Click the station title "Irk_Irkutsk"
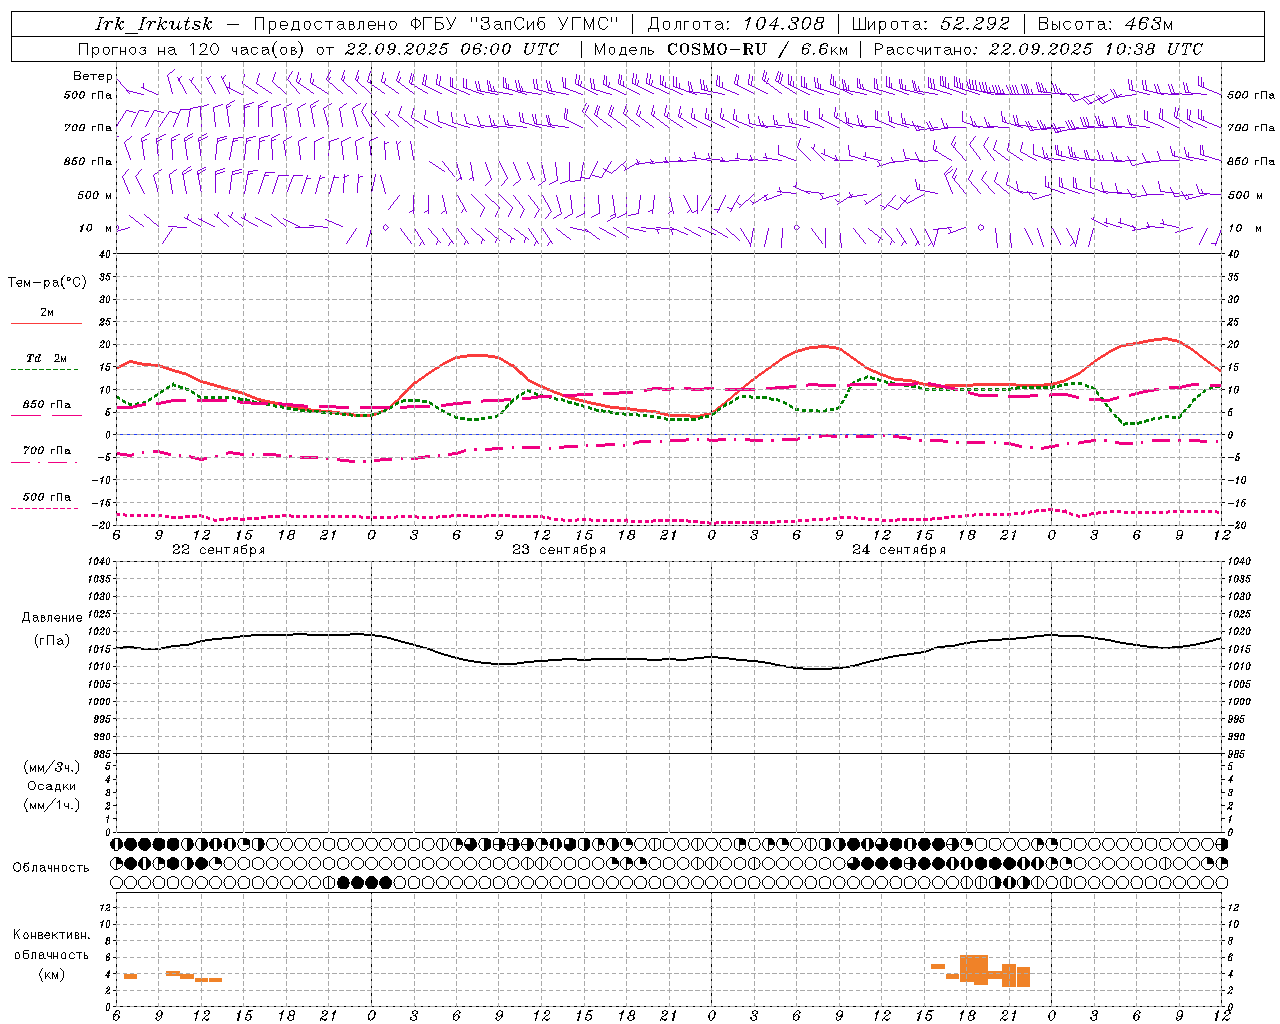1280x1024 pixels. [x=154, y=24]
